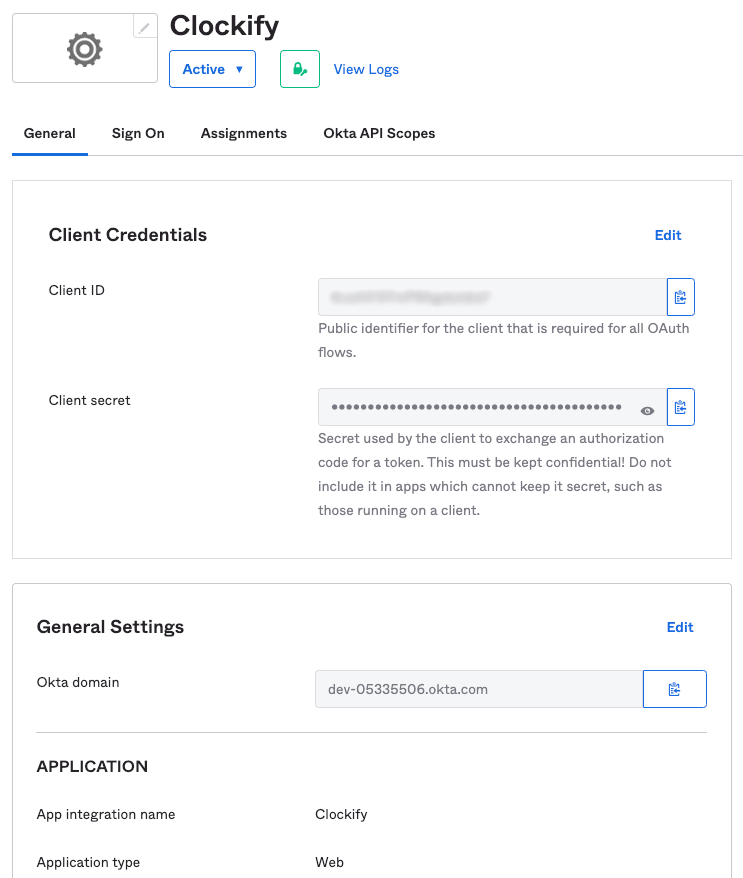The width and height of the screenshot is (743, 878).
Task: Switch to the Sign On tab
Action: (138, 133)
